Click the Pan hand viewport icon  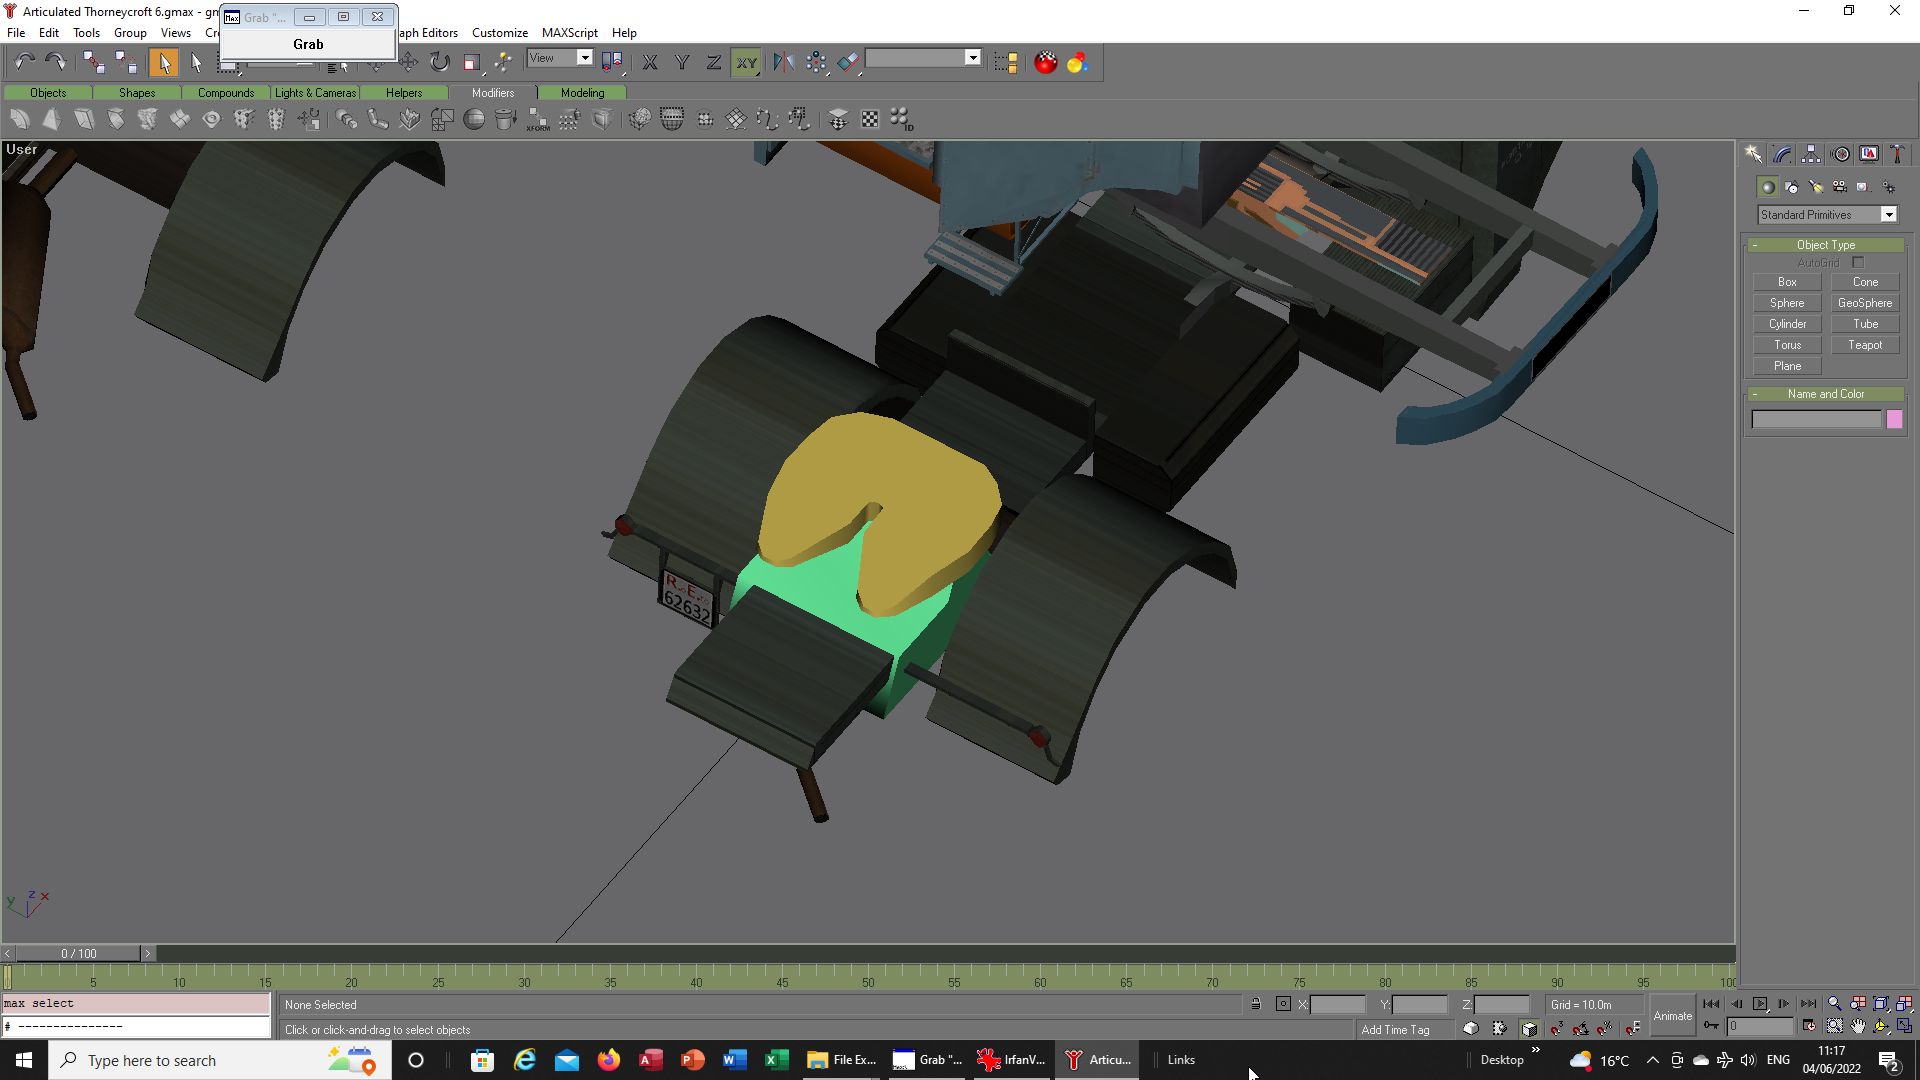click(x=1858, y=1026)
